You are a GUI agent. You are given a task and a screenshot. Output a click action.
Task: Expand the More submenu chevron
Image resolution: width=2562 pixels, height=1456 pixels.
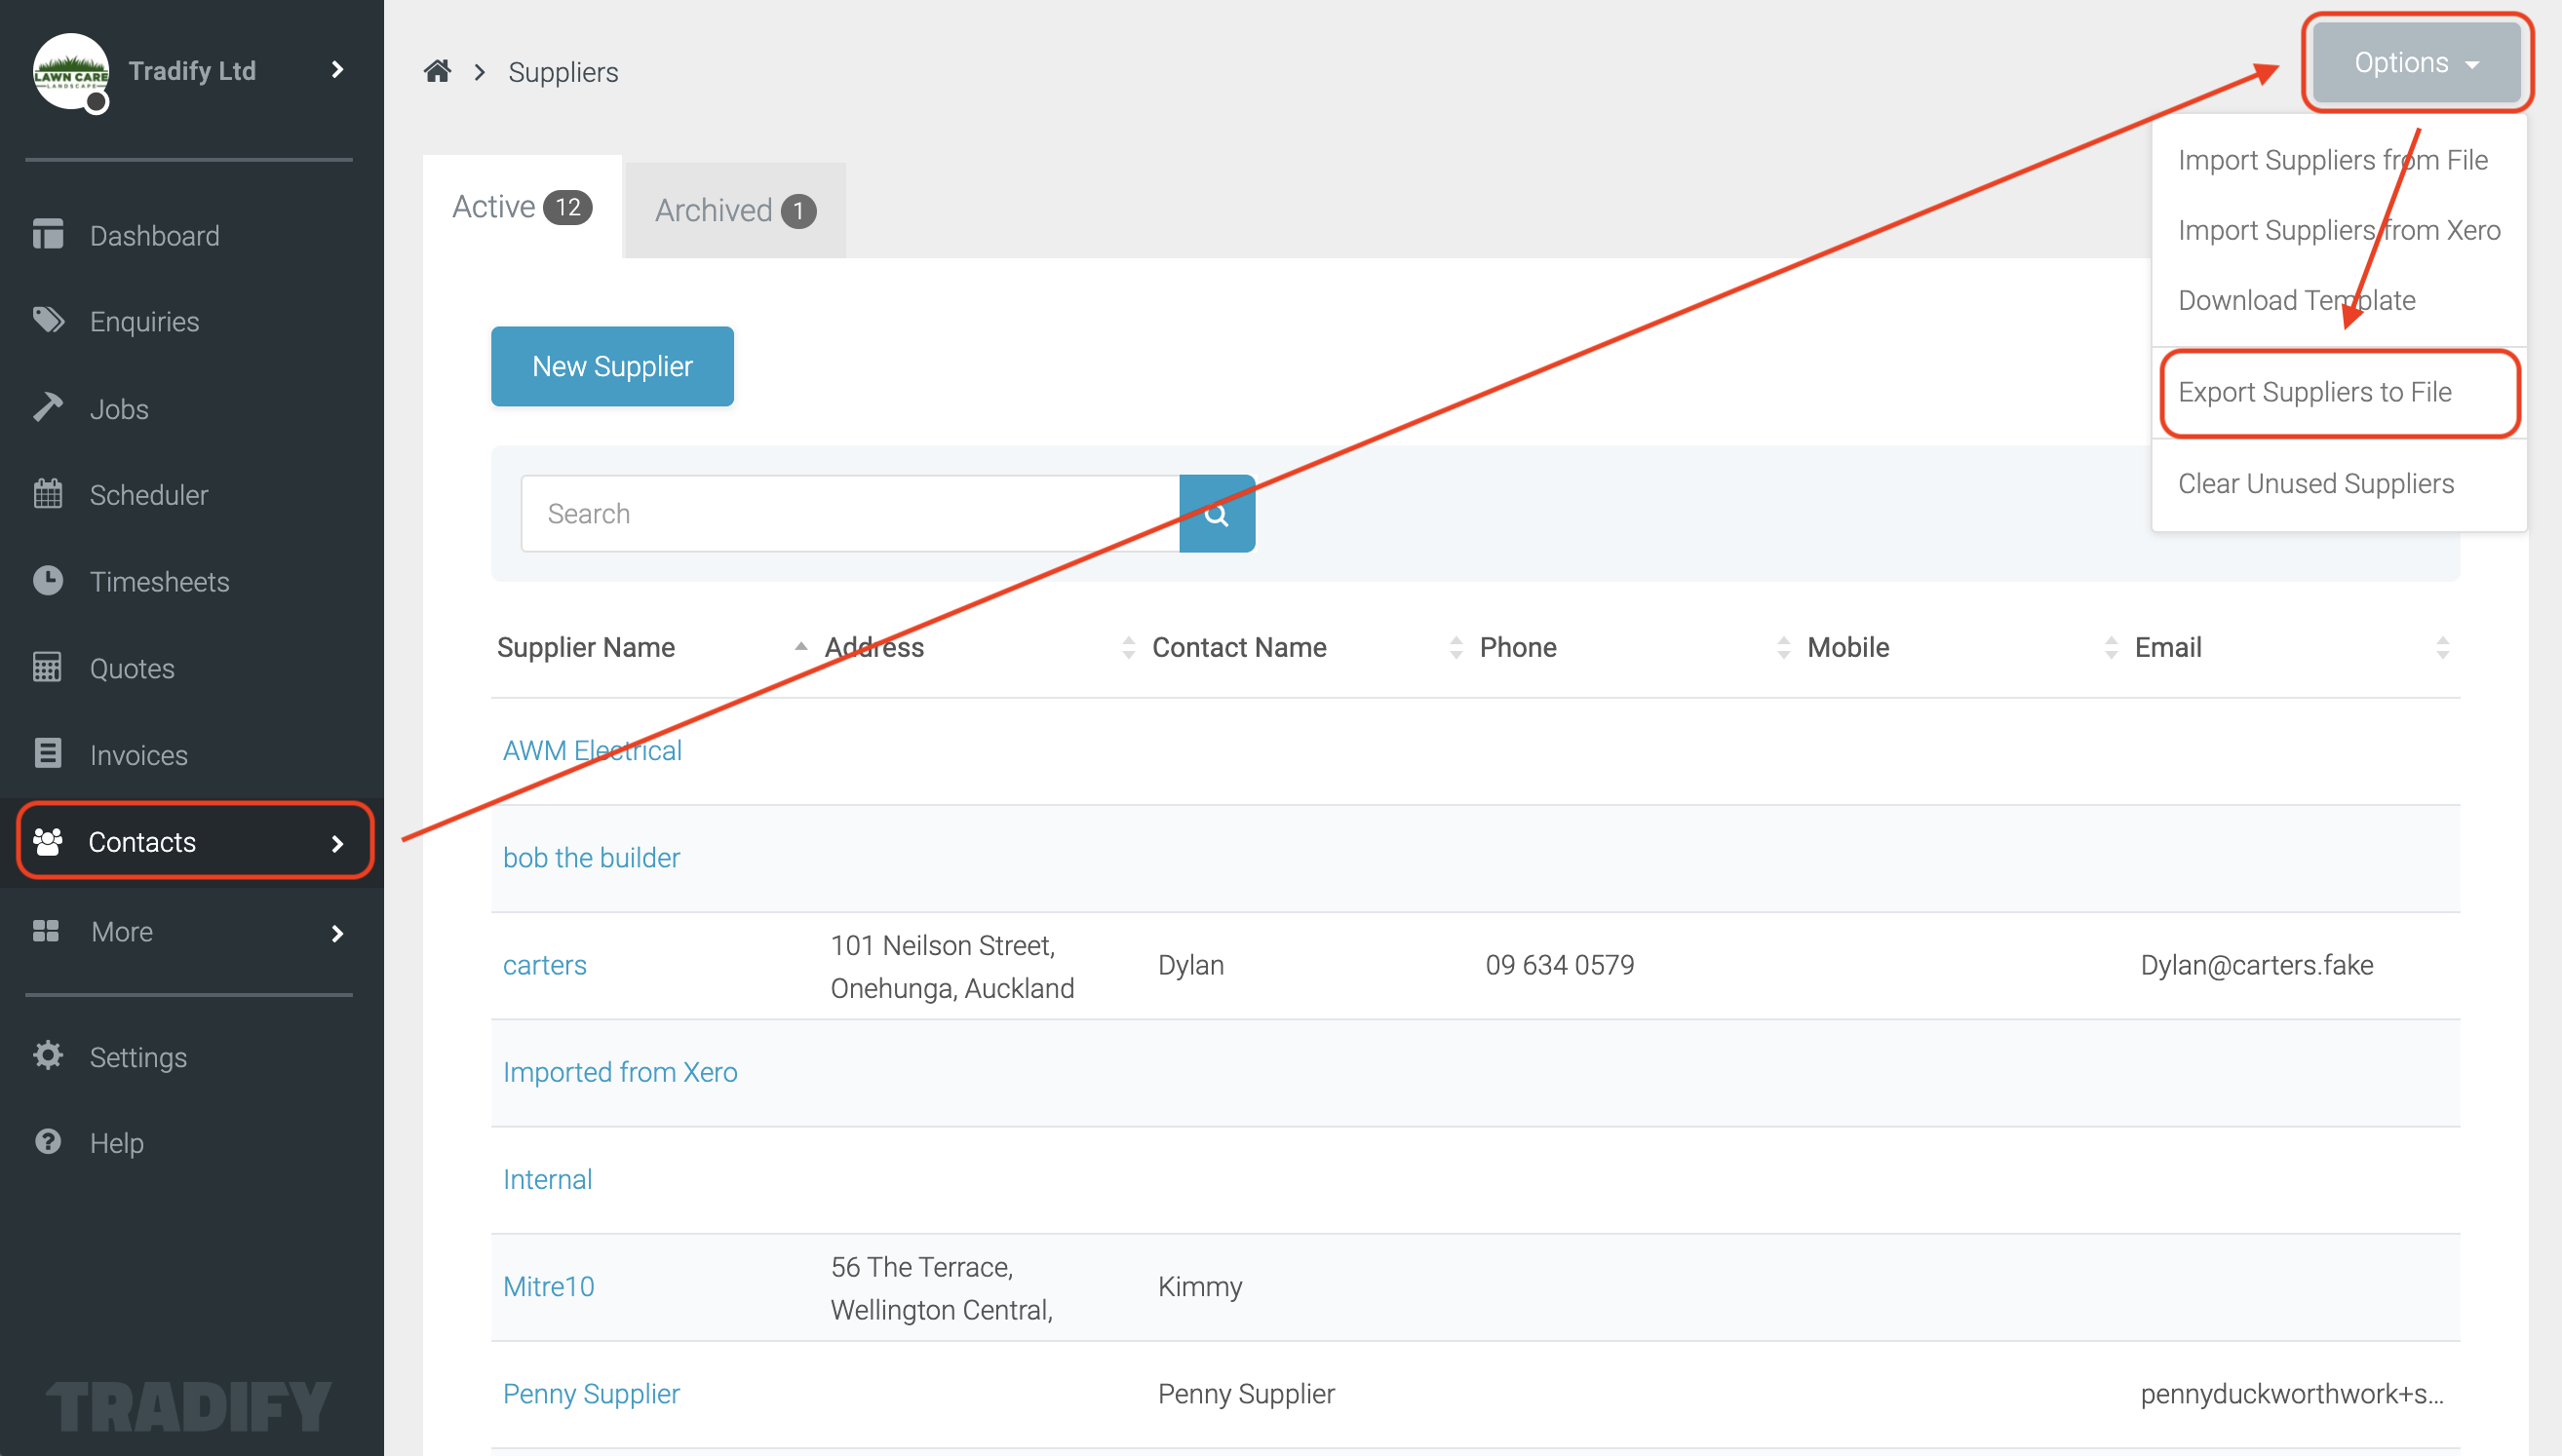(x=337, y=933)
